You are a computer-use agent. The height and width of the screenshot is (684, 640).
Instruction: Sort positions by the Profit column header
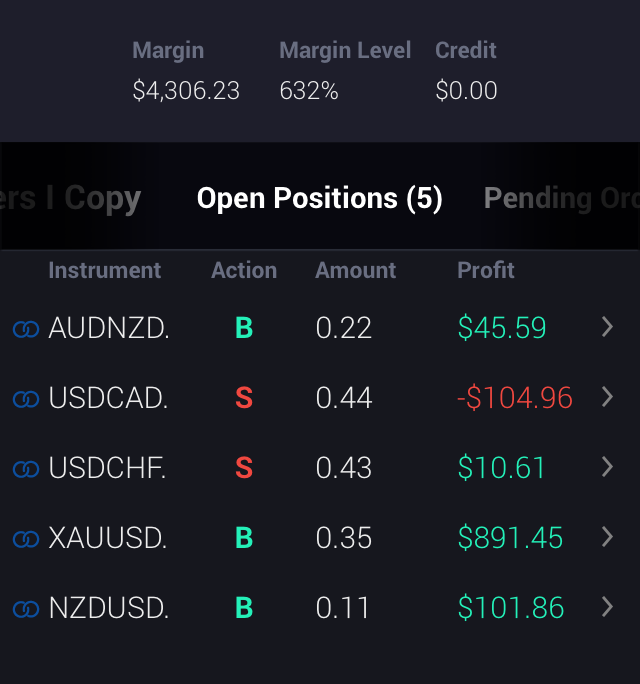[x=486, y=270]
